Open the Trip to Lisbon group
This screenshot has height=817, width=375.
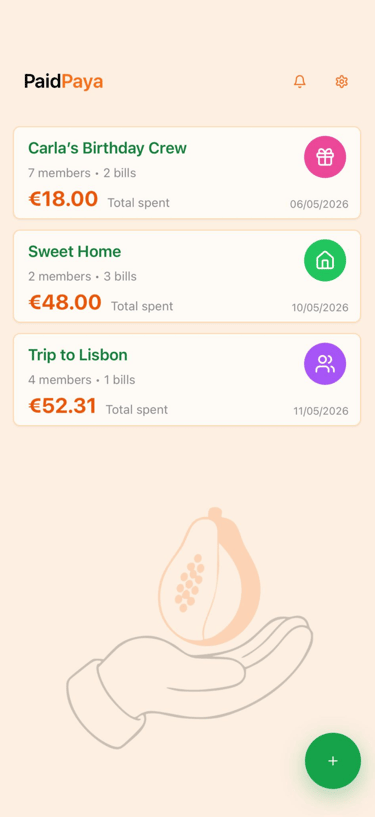pyautogui.click(x=187, y=379)
